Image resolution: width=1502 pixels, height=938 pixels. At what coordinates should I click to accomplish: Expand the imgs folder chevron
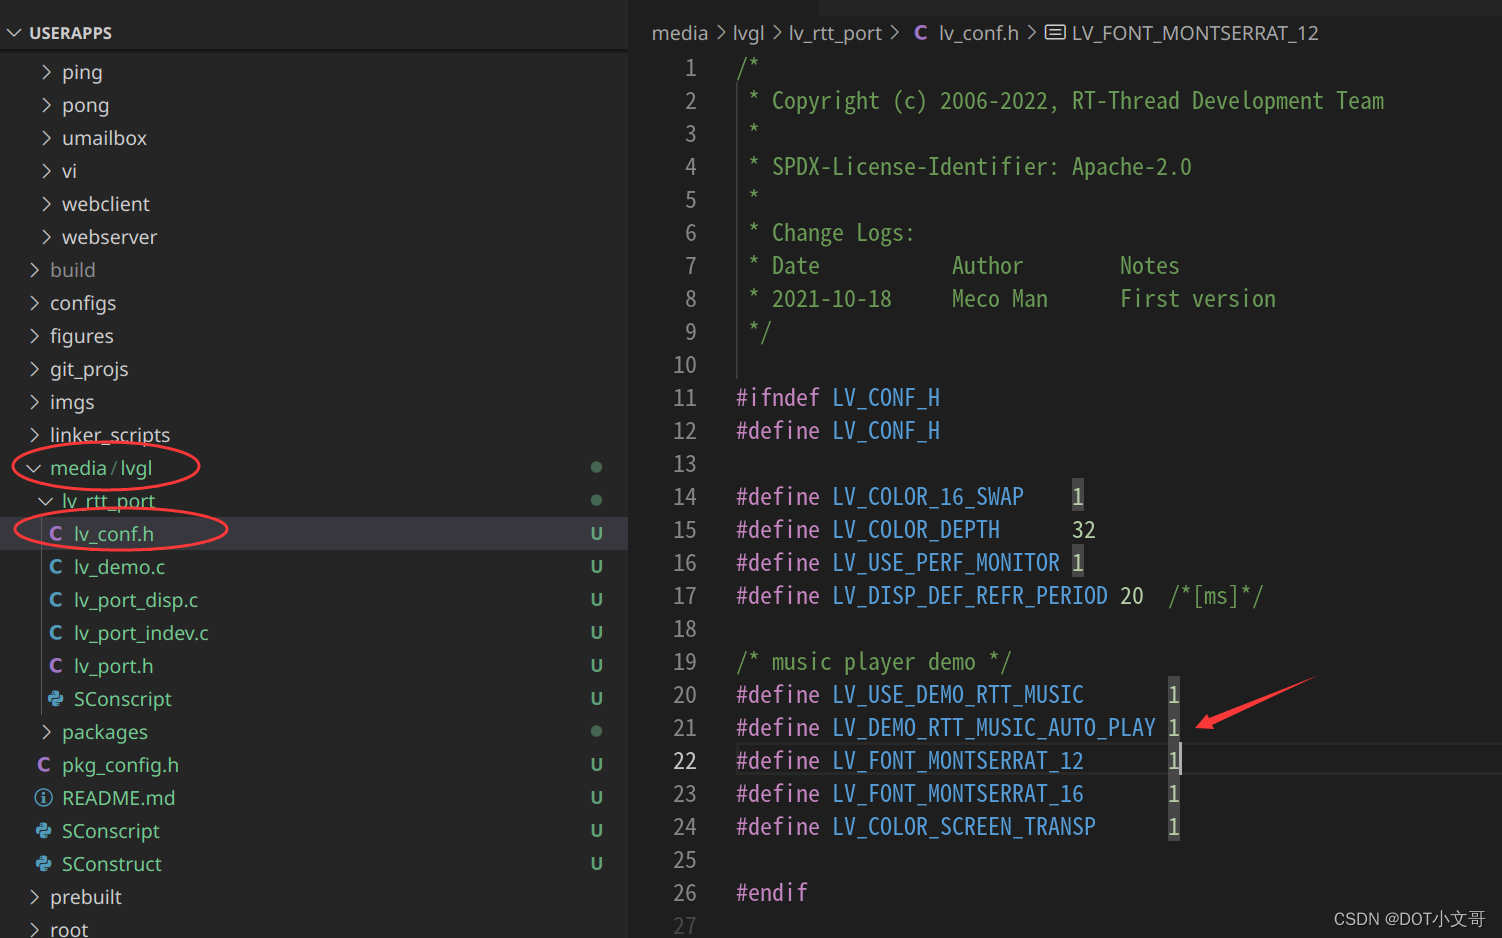[x=34, y=402]
